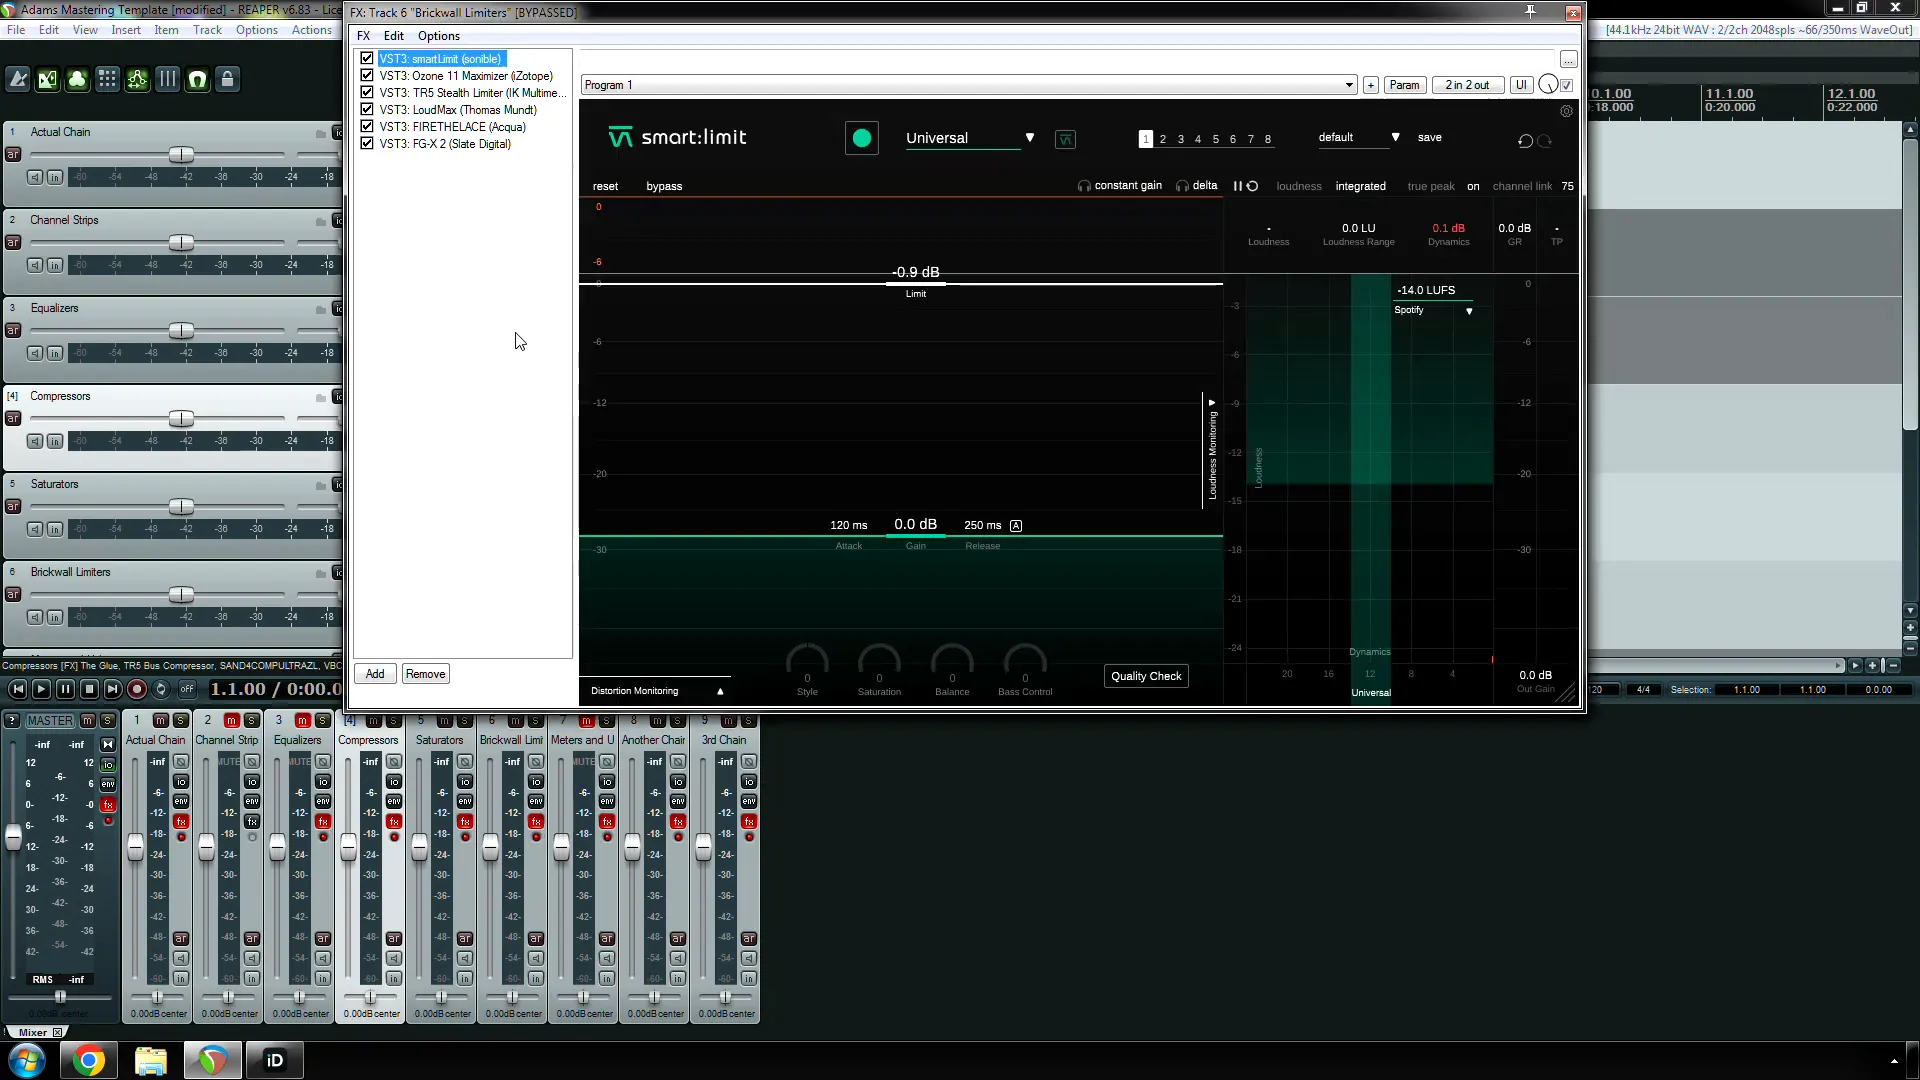Adjust the Actual Chain volume slider
1920x1080 pixels.
(x=181, y=155)
